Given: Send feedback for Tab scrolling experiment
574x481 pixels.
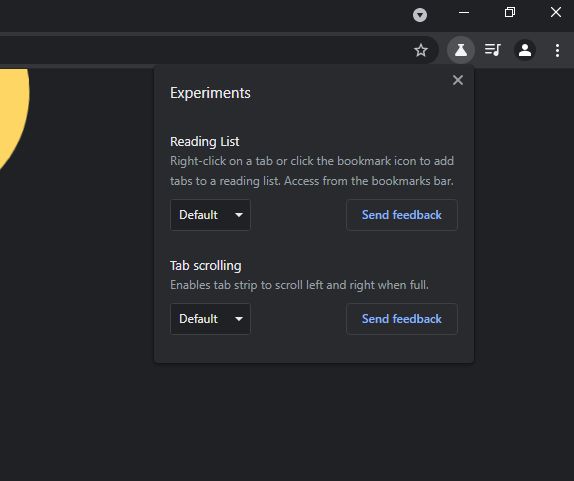Looking at the screenshot, I should [402, 319].
